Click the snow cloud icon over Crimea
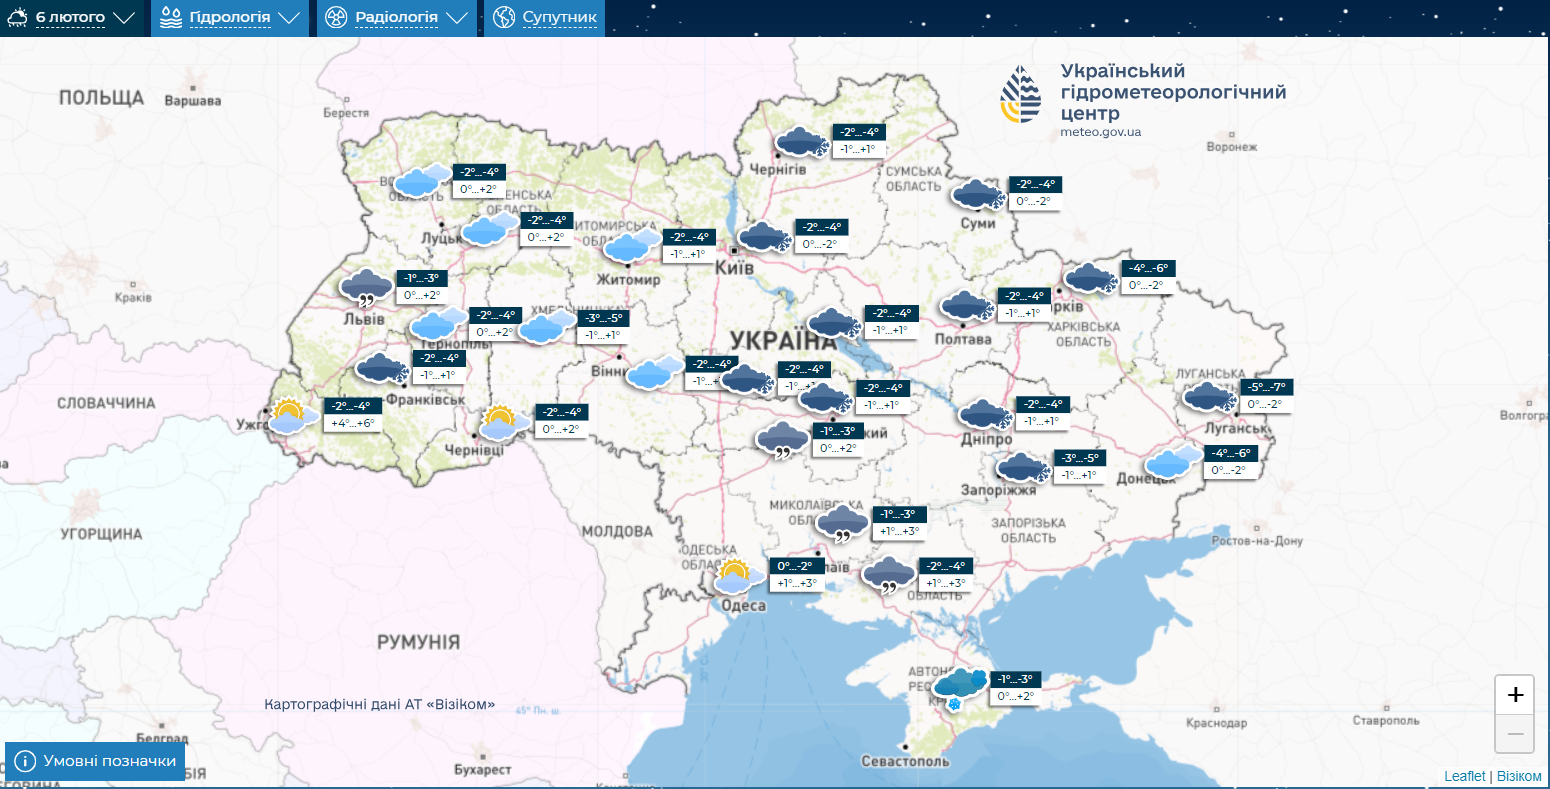1550x789 pixels. coord(959,686)
